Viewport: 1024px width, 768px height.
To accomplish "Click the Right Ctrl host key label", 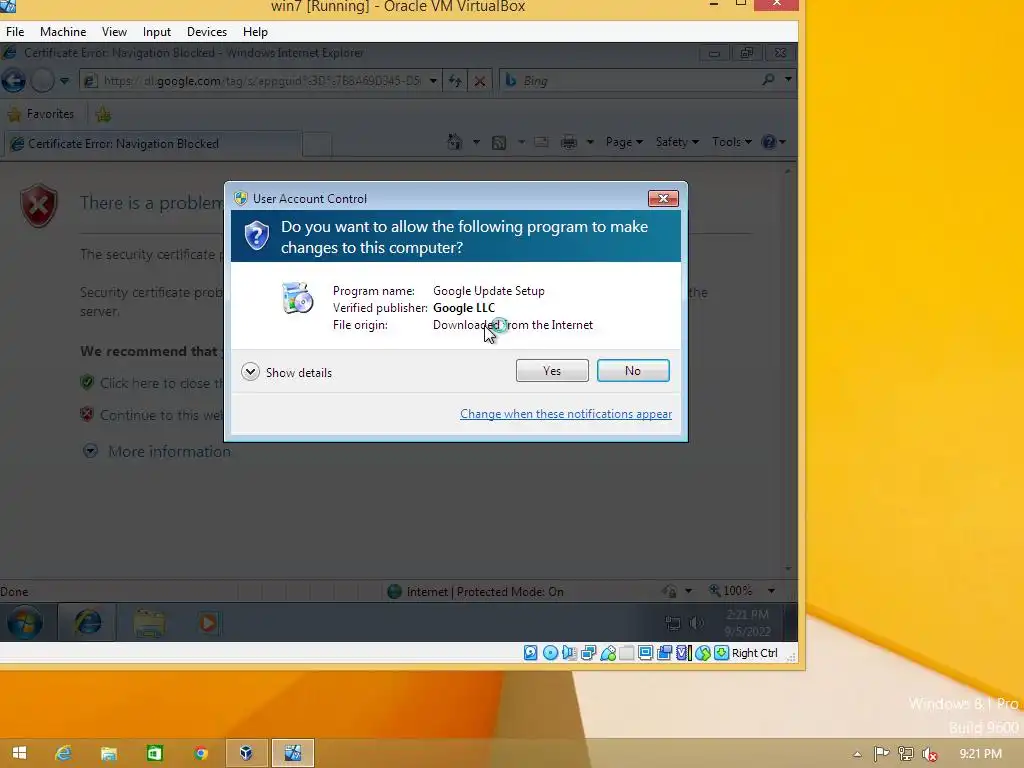I will click(754, 652).
